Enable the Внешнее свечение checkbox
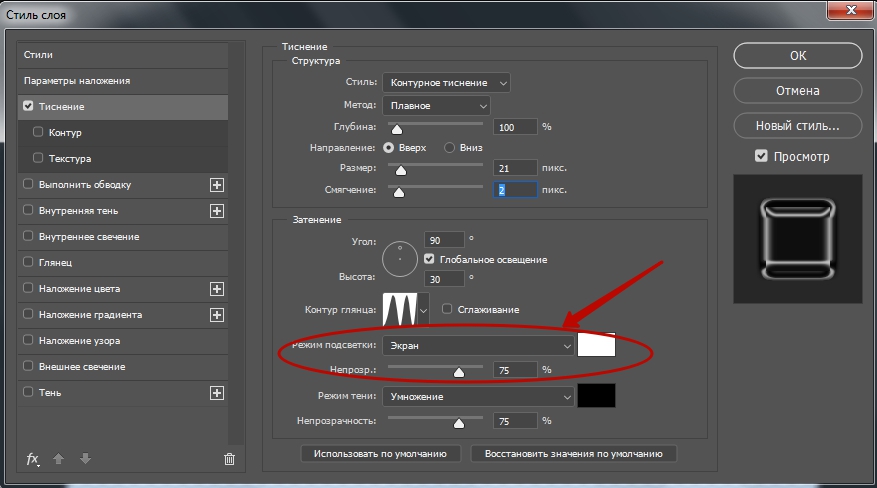Image resolution: width=877 pixels, height=488 pixels. point(28,366)
